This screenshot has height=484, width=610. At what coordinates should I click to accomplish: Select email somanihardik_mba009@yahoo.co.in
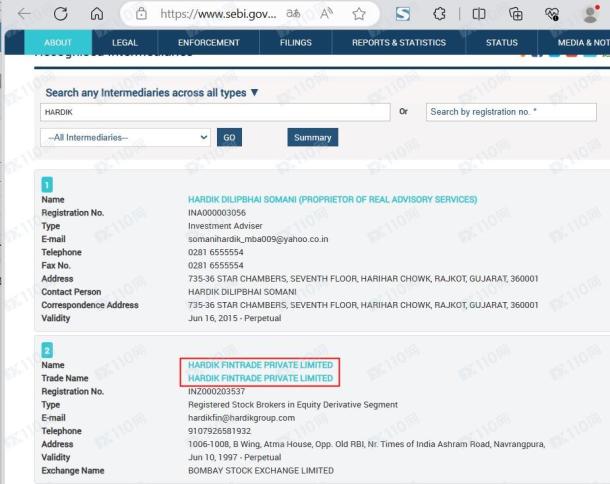click(x=258, y=239)
